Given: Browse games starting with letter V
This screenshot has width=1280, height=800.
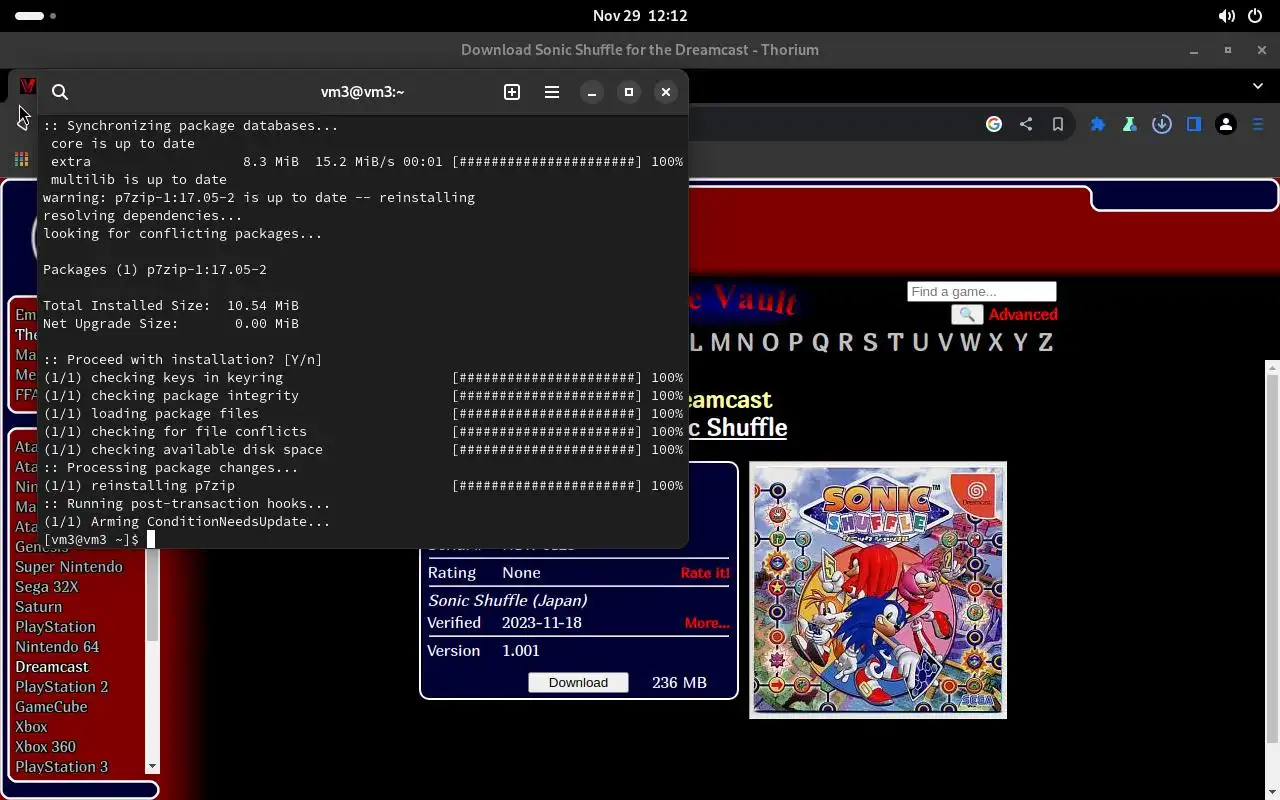Looking at the screenshot, I should click(944, 343).
